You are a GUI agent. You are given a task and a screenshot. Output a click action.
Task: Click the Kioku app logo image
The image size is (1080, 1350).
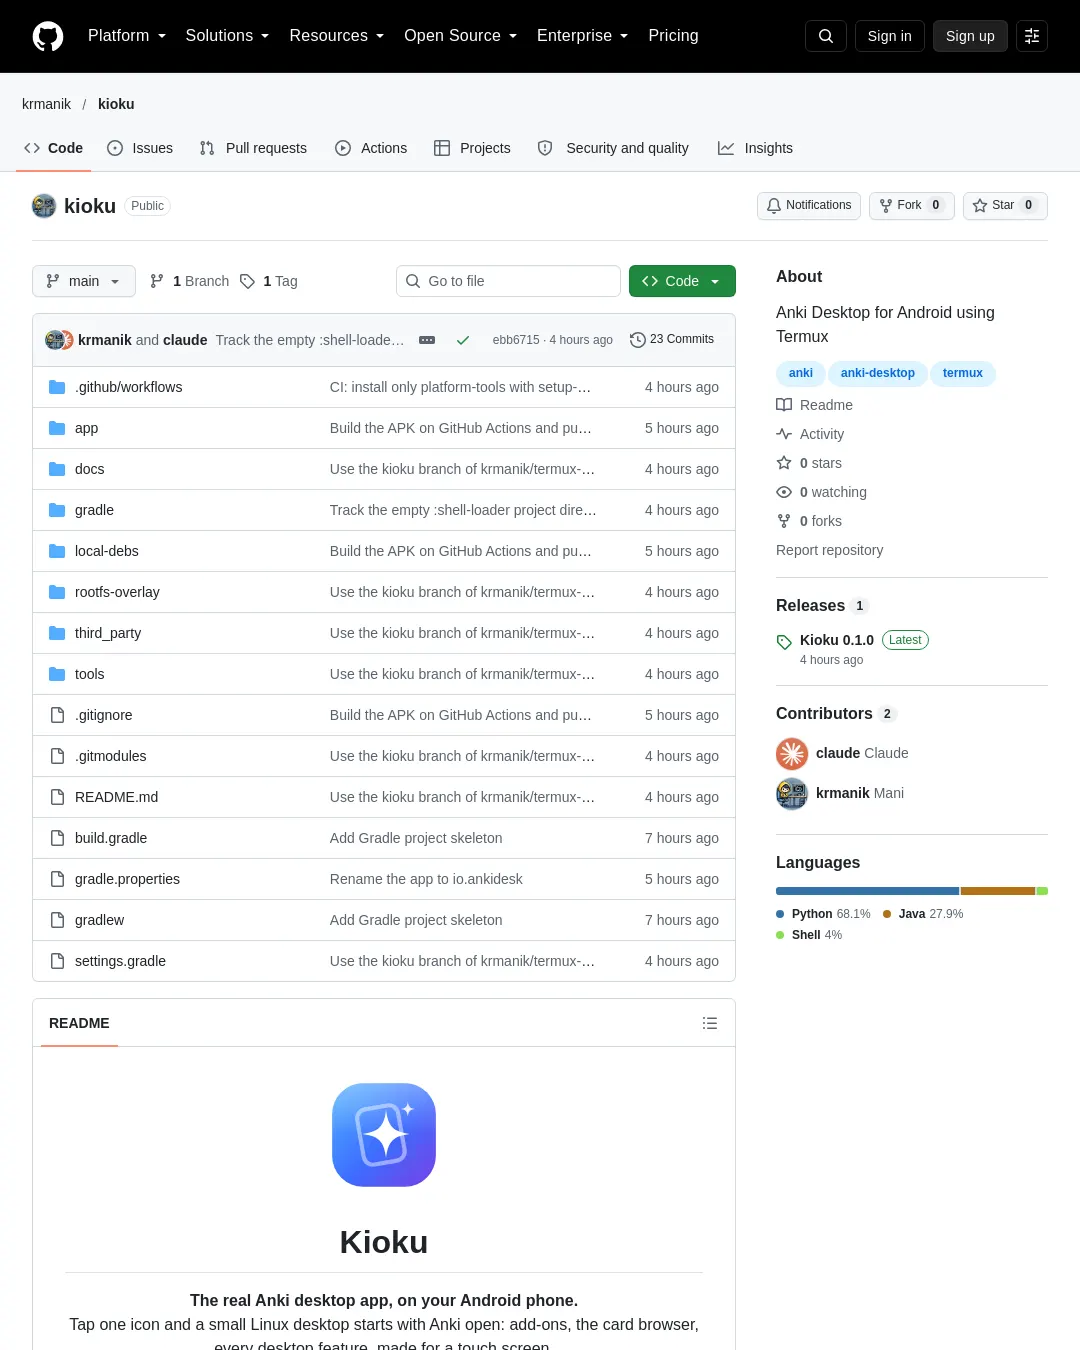point(384,1135)
